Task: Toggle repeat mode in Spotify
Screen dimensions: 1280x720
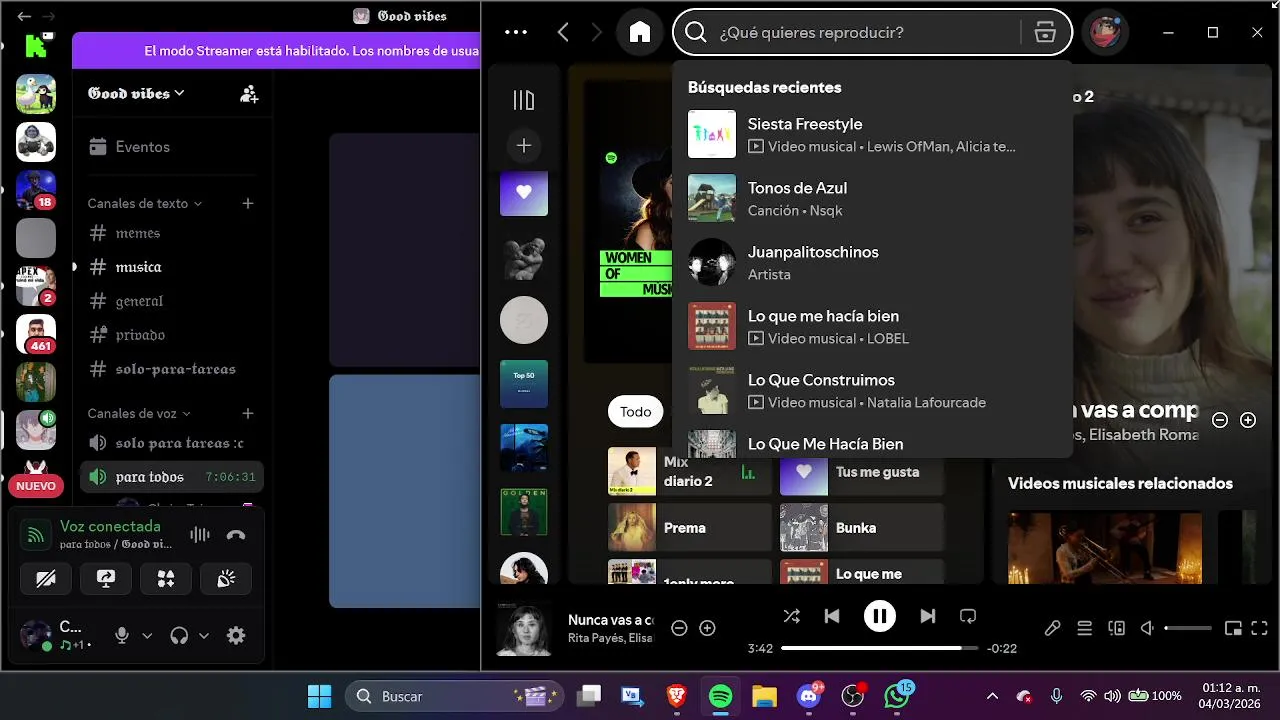Action: click(x=967, y=616)
